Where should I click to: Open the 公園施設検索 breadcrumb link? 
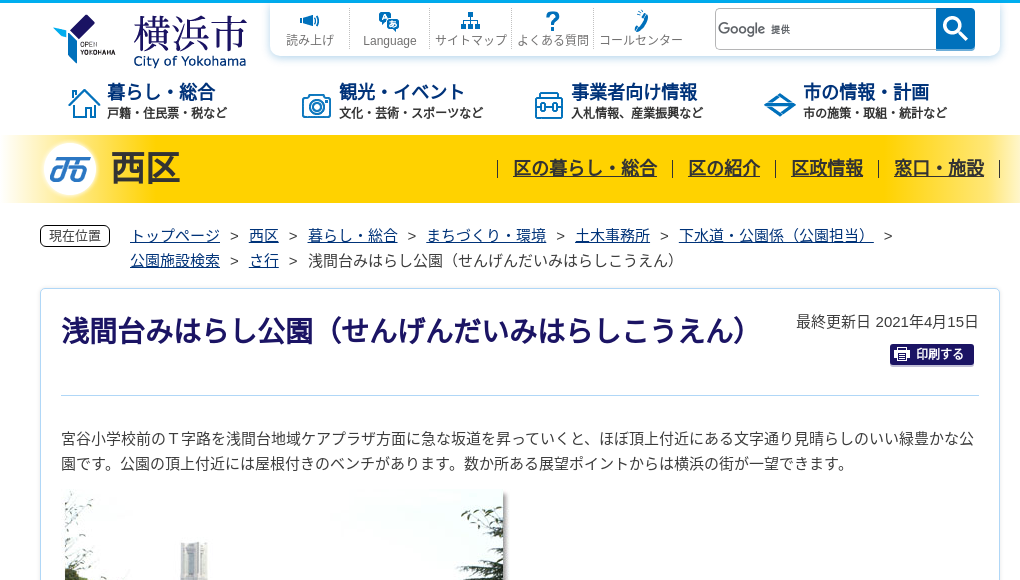[174, 260]
